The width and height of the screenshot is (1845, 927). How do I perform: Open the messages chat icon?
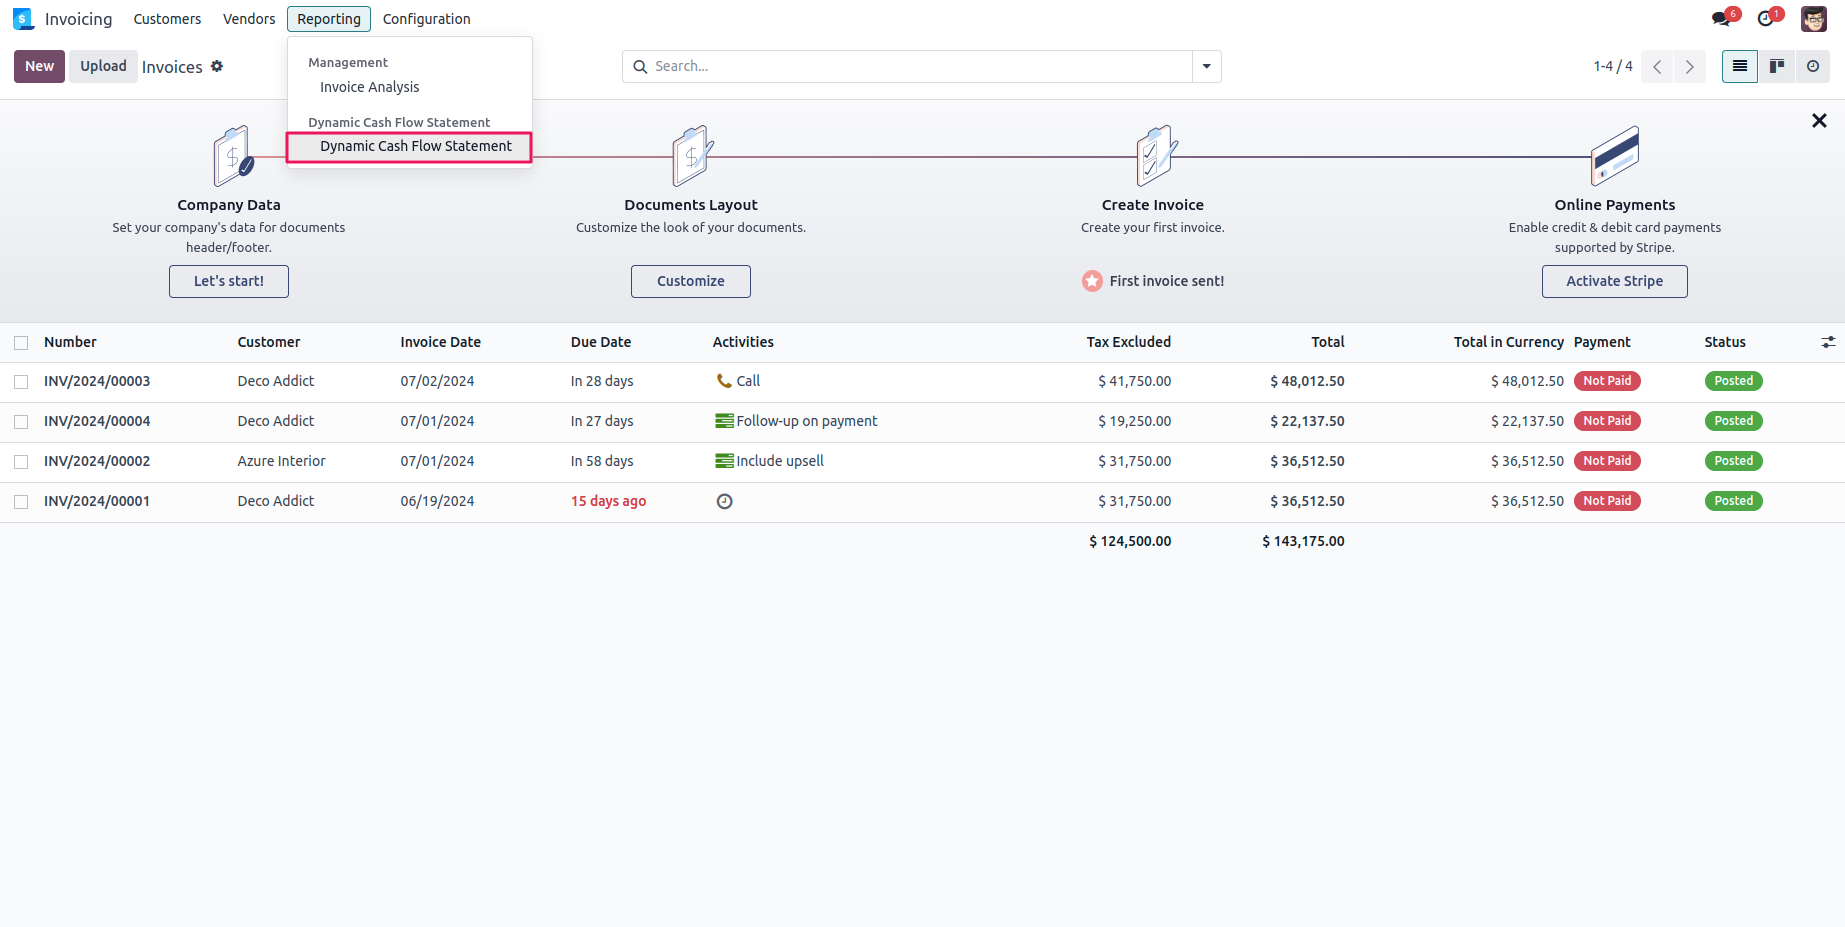pyautogui.click(x=1720, y=19)
